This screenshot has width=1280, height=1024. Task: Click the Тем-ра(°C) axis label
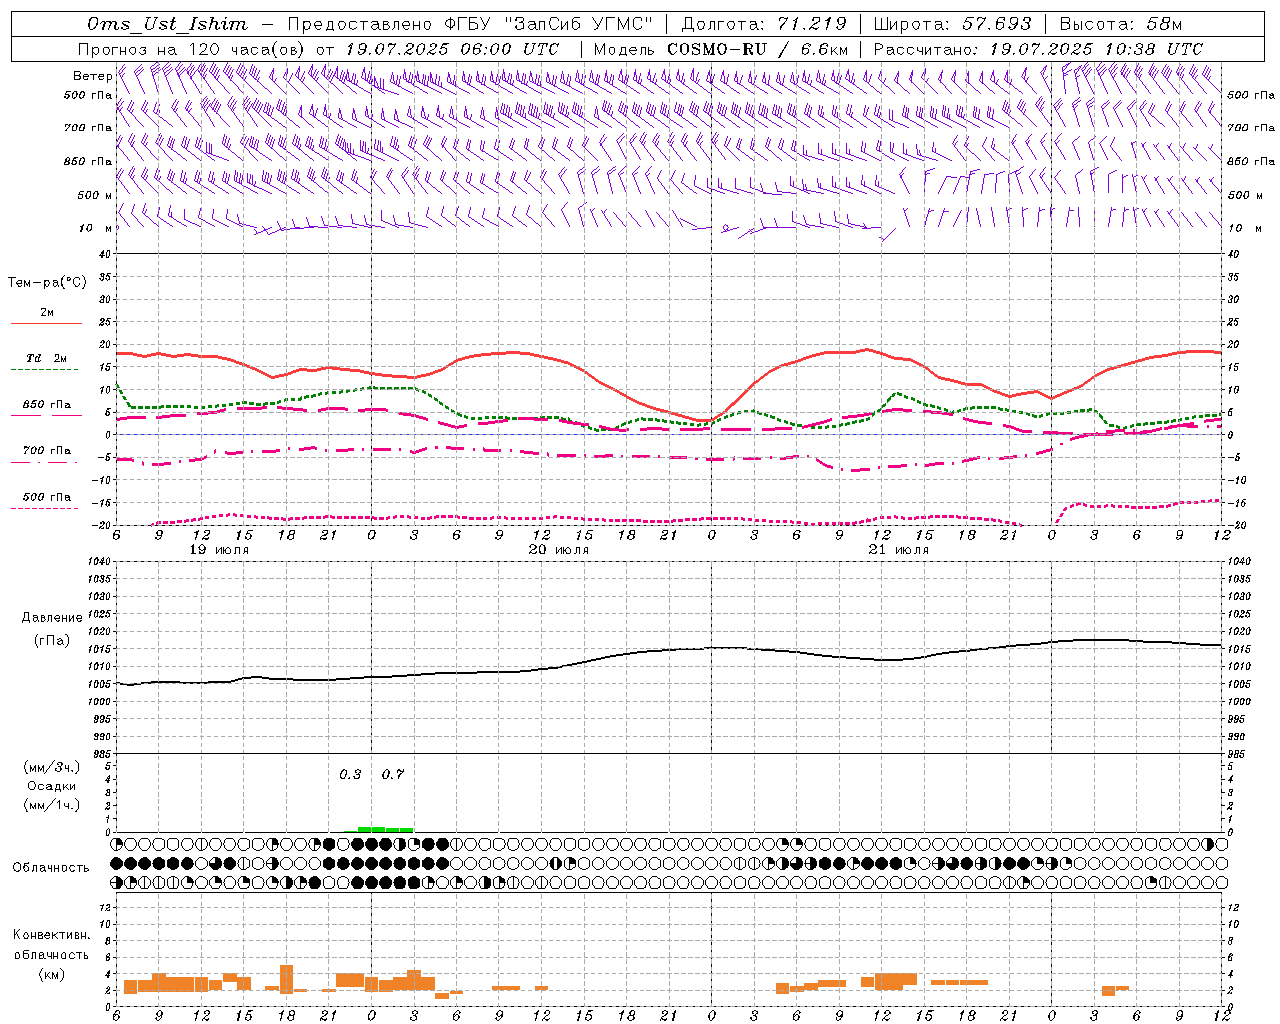pyautogui.click(x=47, y=283)
